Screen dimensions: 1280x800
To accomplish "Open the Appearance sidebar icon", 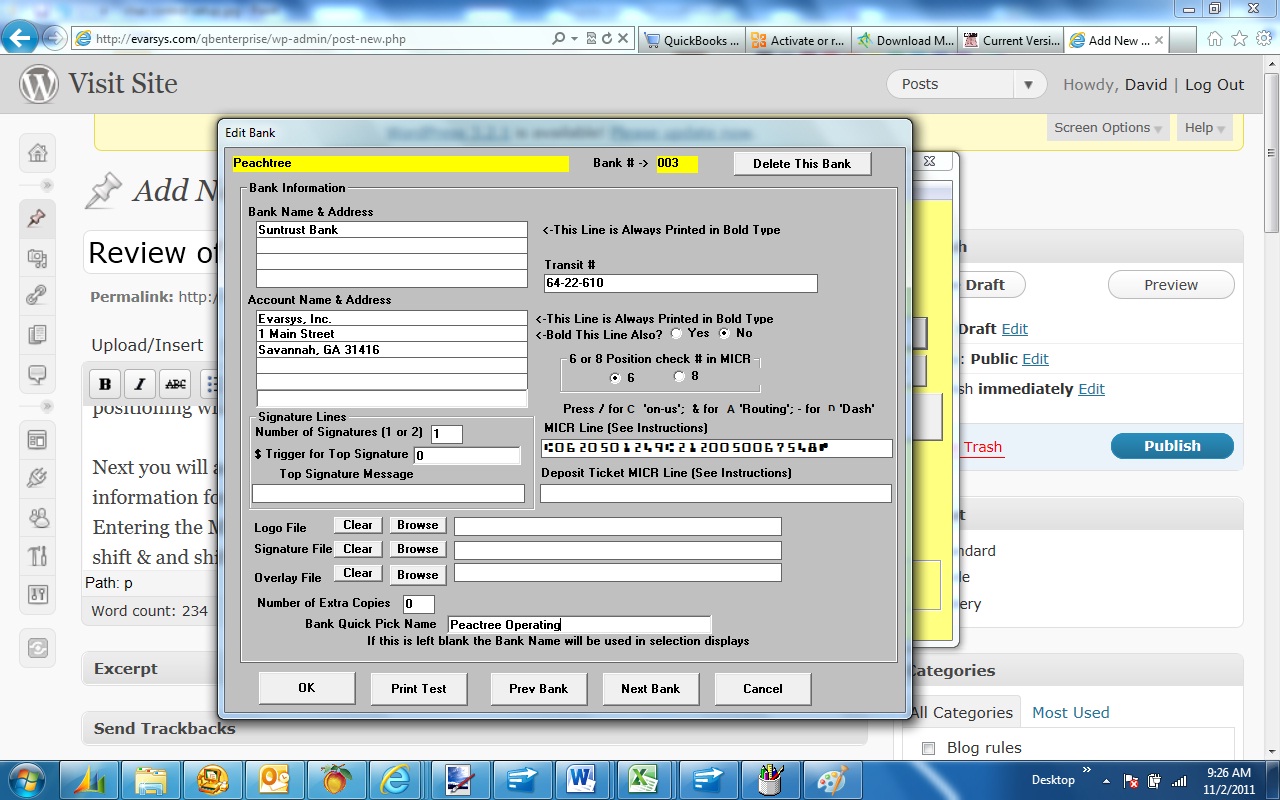I will click(x=38, y=440).
